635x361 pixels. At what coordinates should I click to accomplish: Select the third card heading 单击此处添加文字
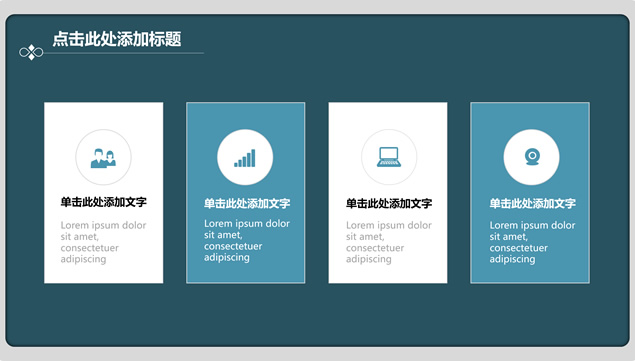tap(389, 203)
